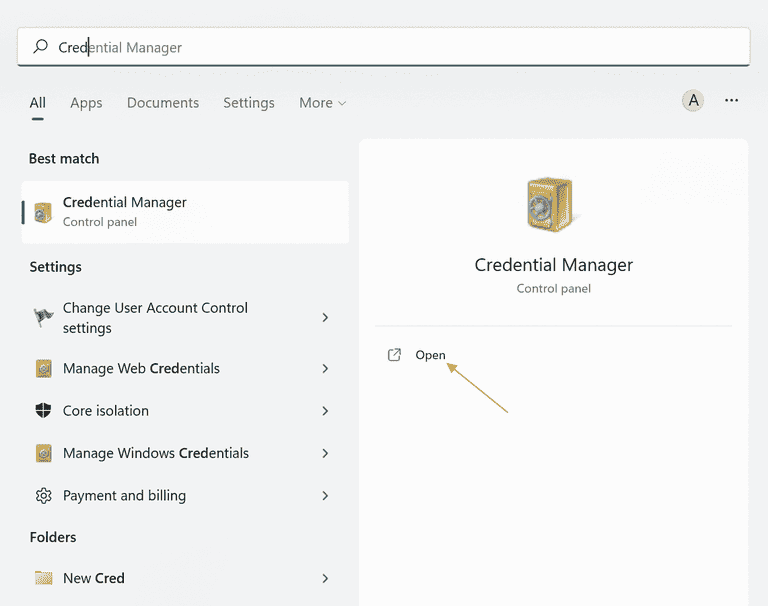Expand the Core isolation chevron arrow
This screenshot has height=606, width=768.
point(325,411)
